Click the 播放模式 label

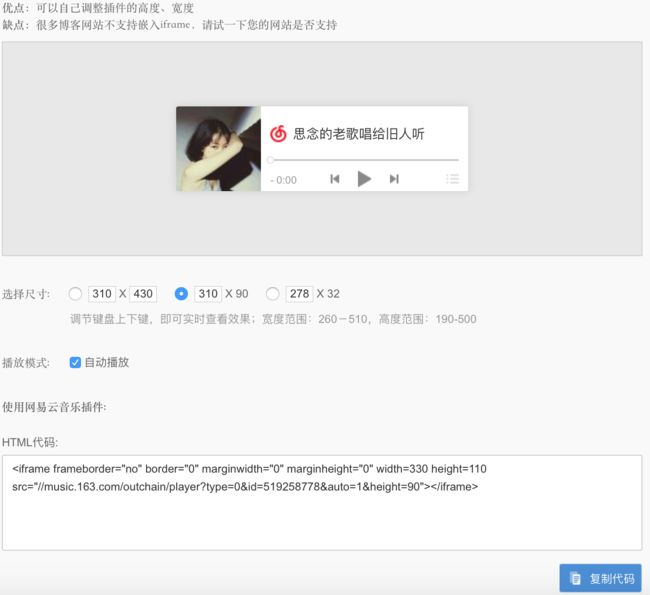tap(26, 363)
